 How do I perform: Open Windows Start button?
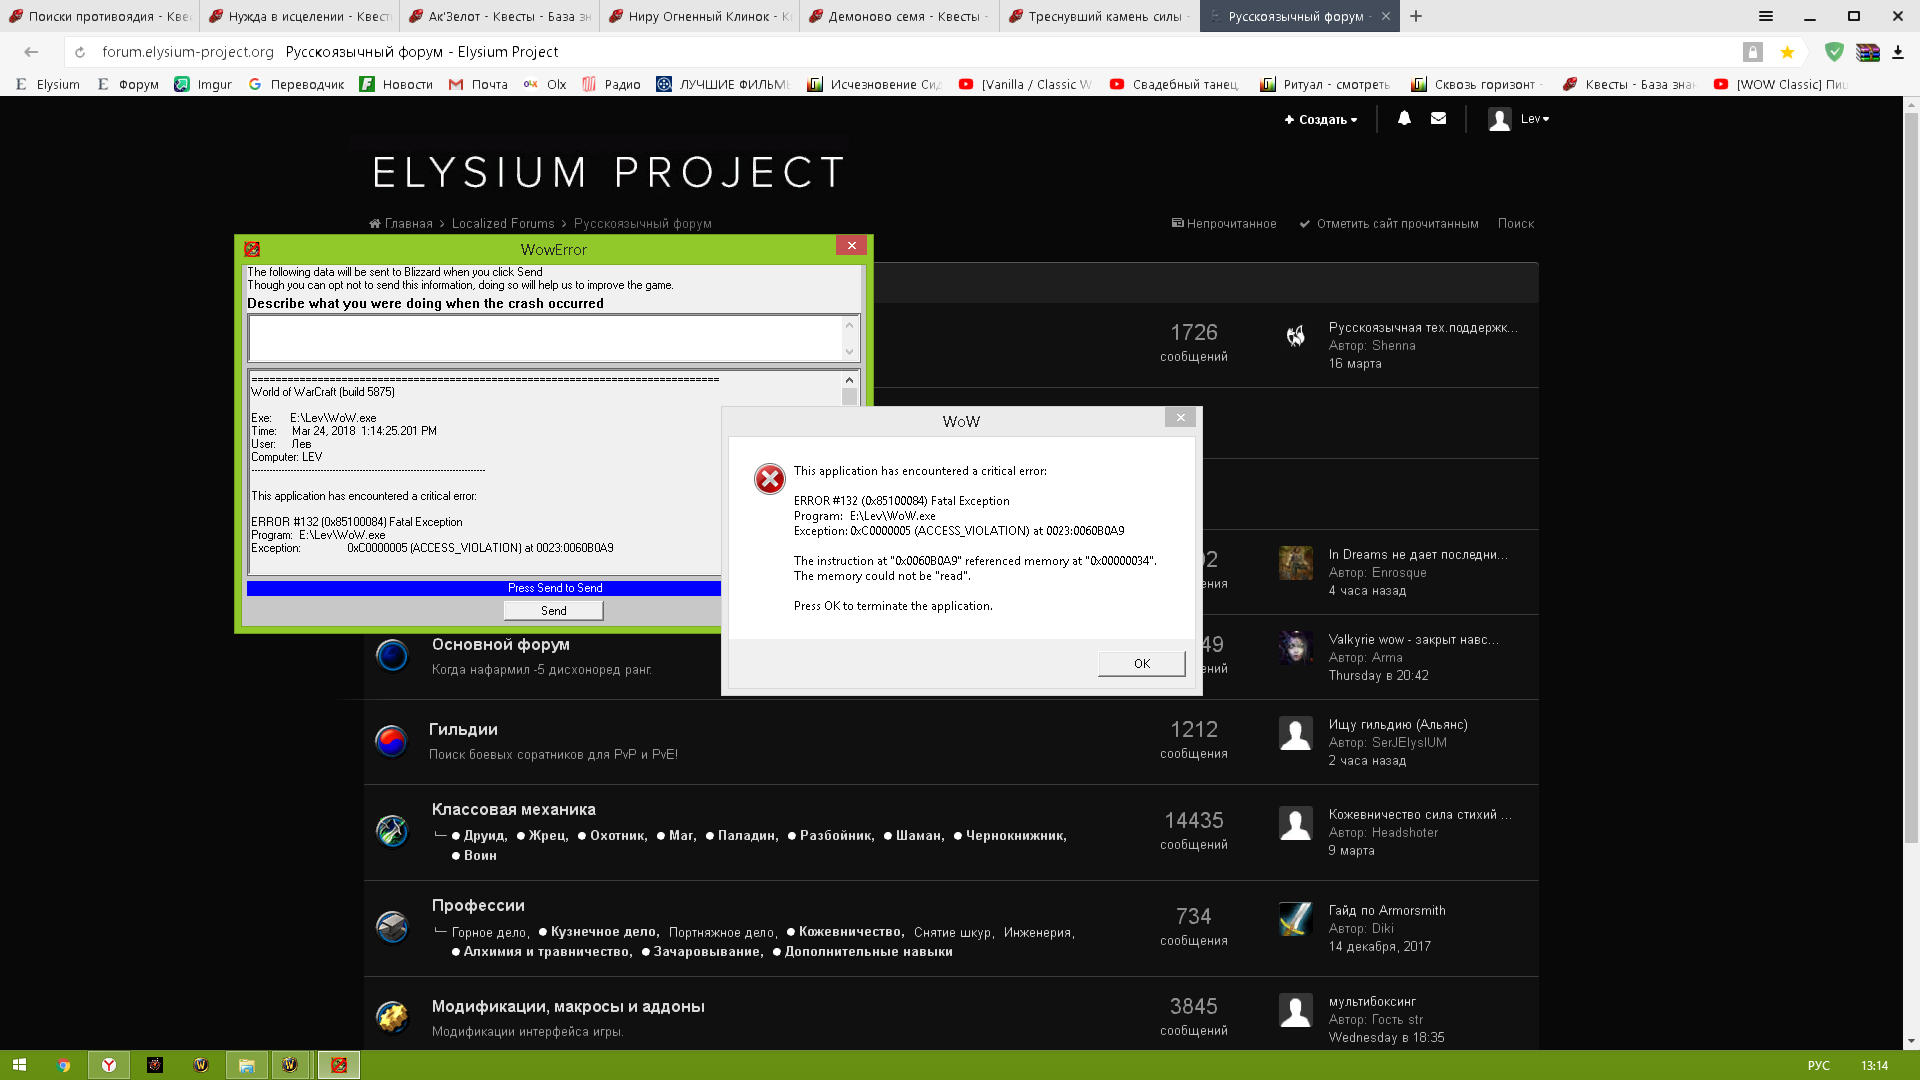(x=19, y=1065)
